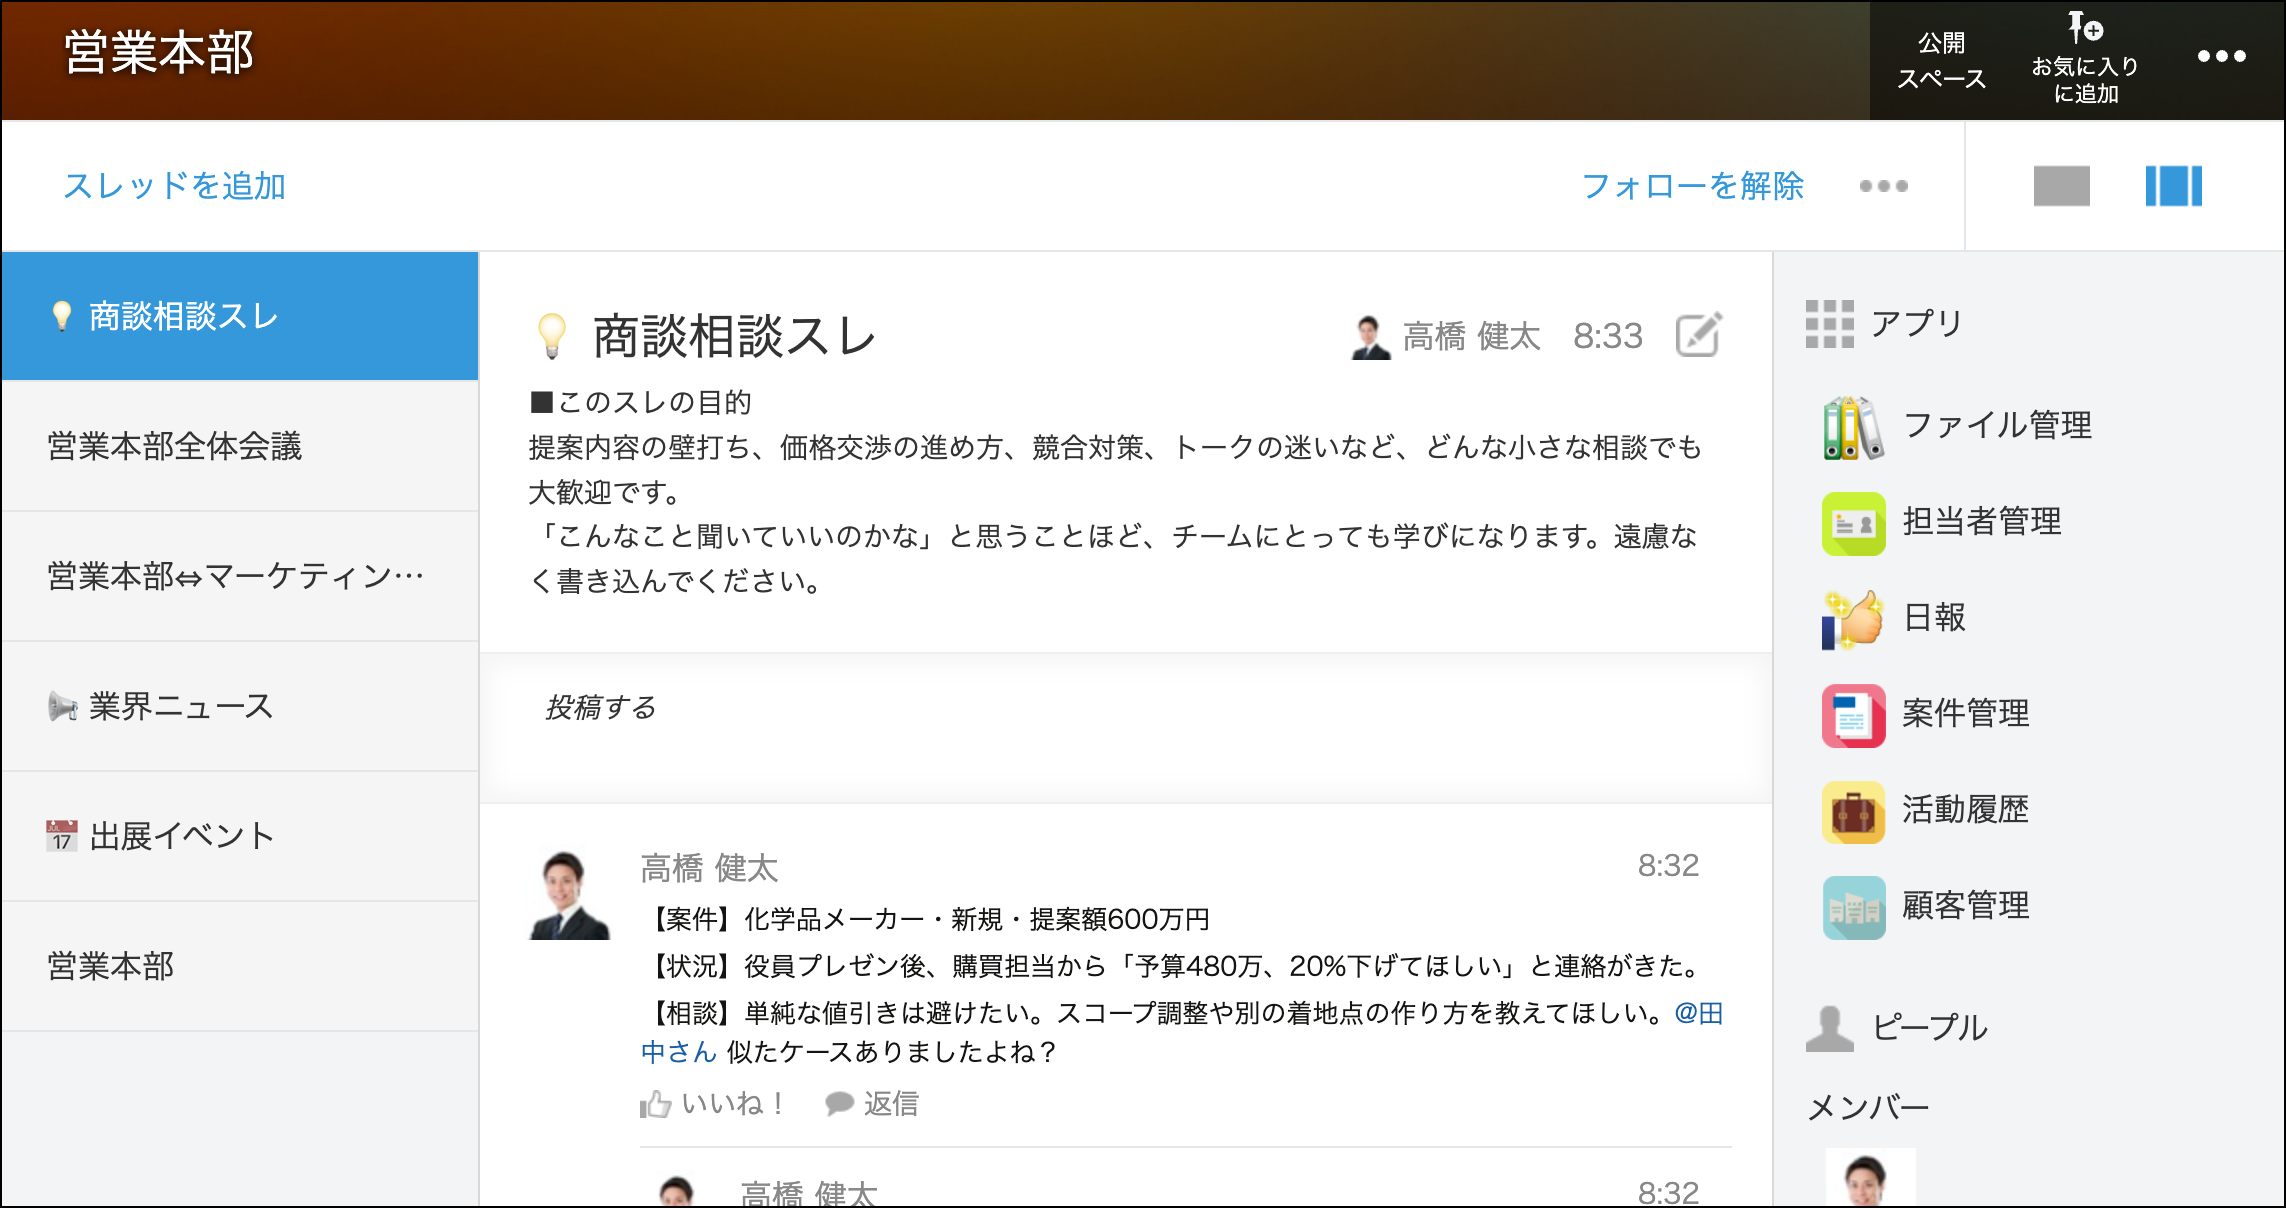The height and width of the screenshot is (1208, 2286).
Task: Open the 顧客管理 building app icon
Action: pyautogui.click(x=1853, y=907)
